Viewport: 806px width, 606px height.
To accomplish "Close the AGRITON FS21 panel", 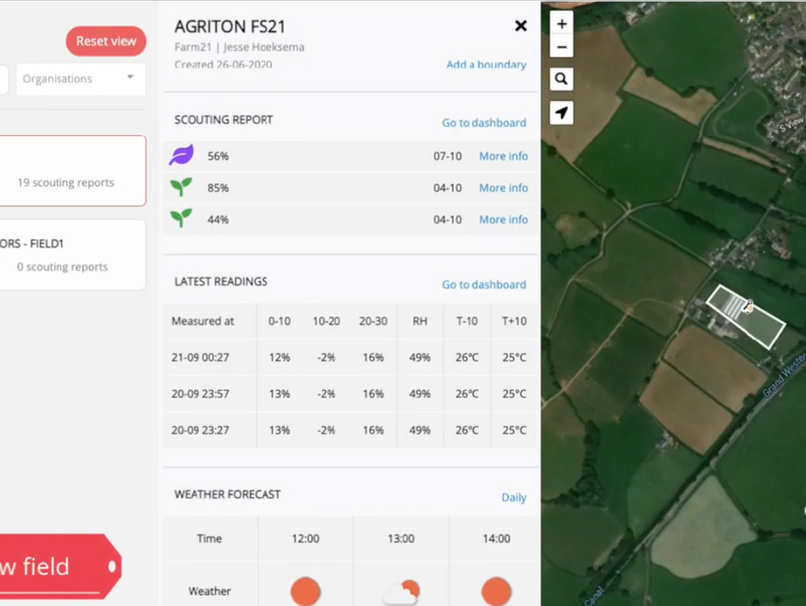I will [520, 26].
